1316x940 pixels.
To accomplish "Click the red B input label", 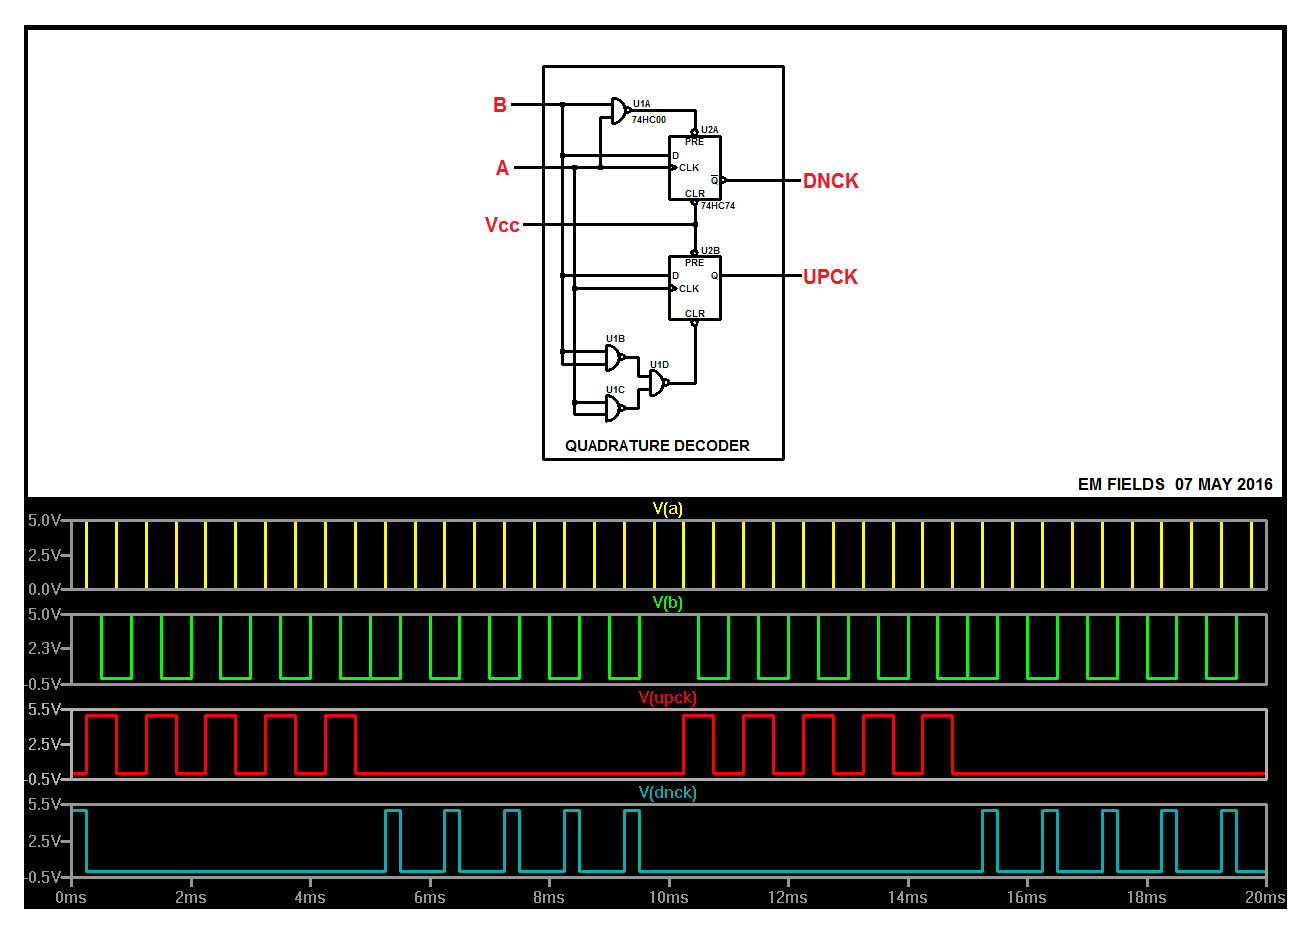I will click(x=500, y=105).
